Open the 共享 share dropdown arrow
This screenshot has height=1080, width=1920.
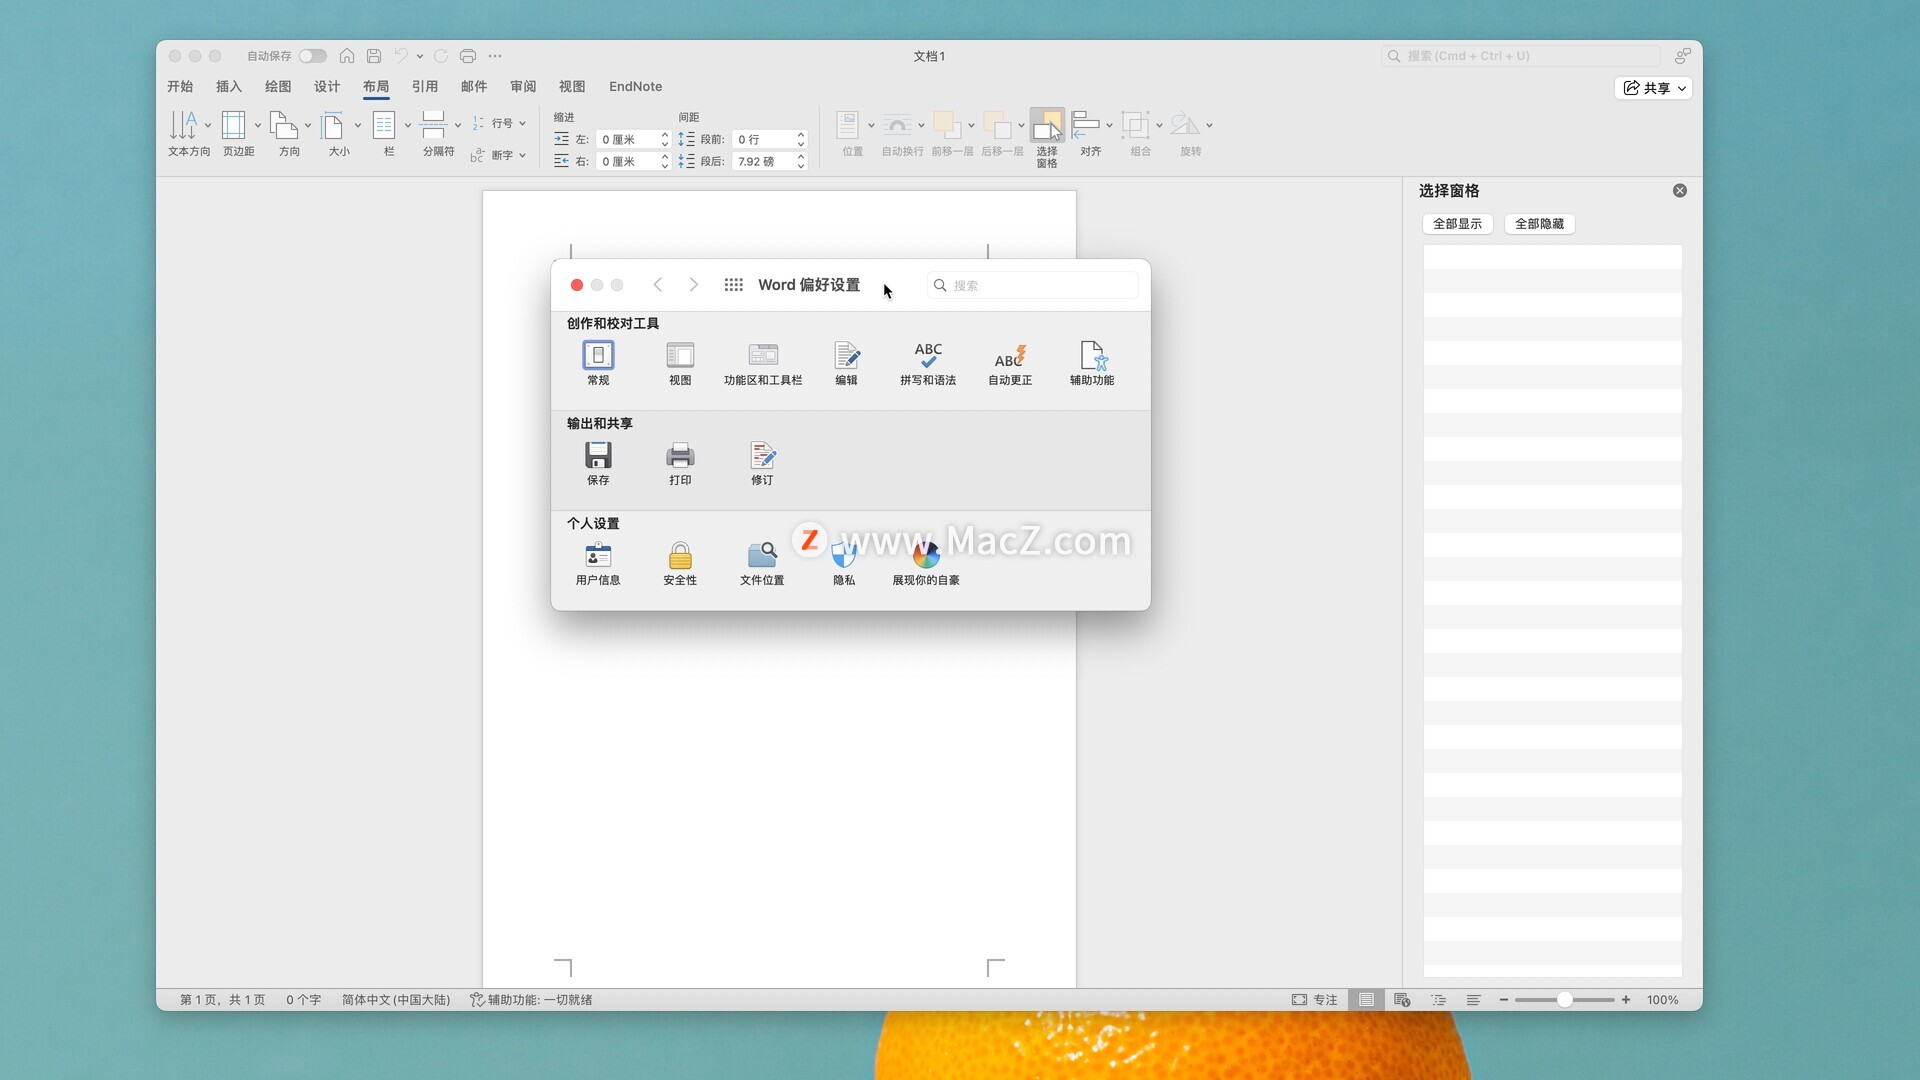(x=1682, y=88)
